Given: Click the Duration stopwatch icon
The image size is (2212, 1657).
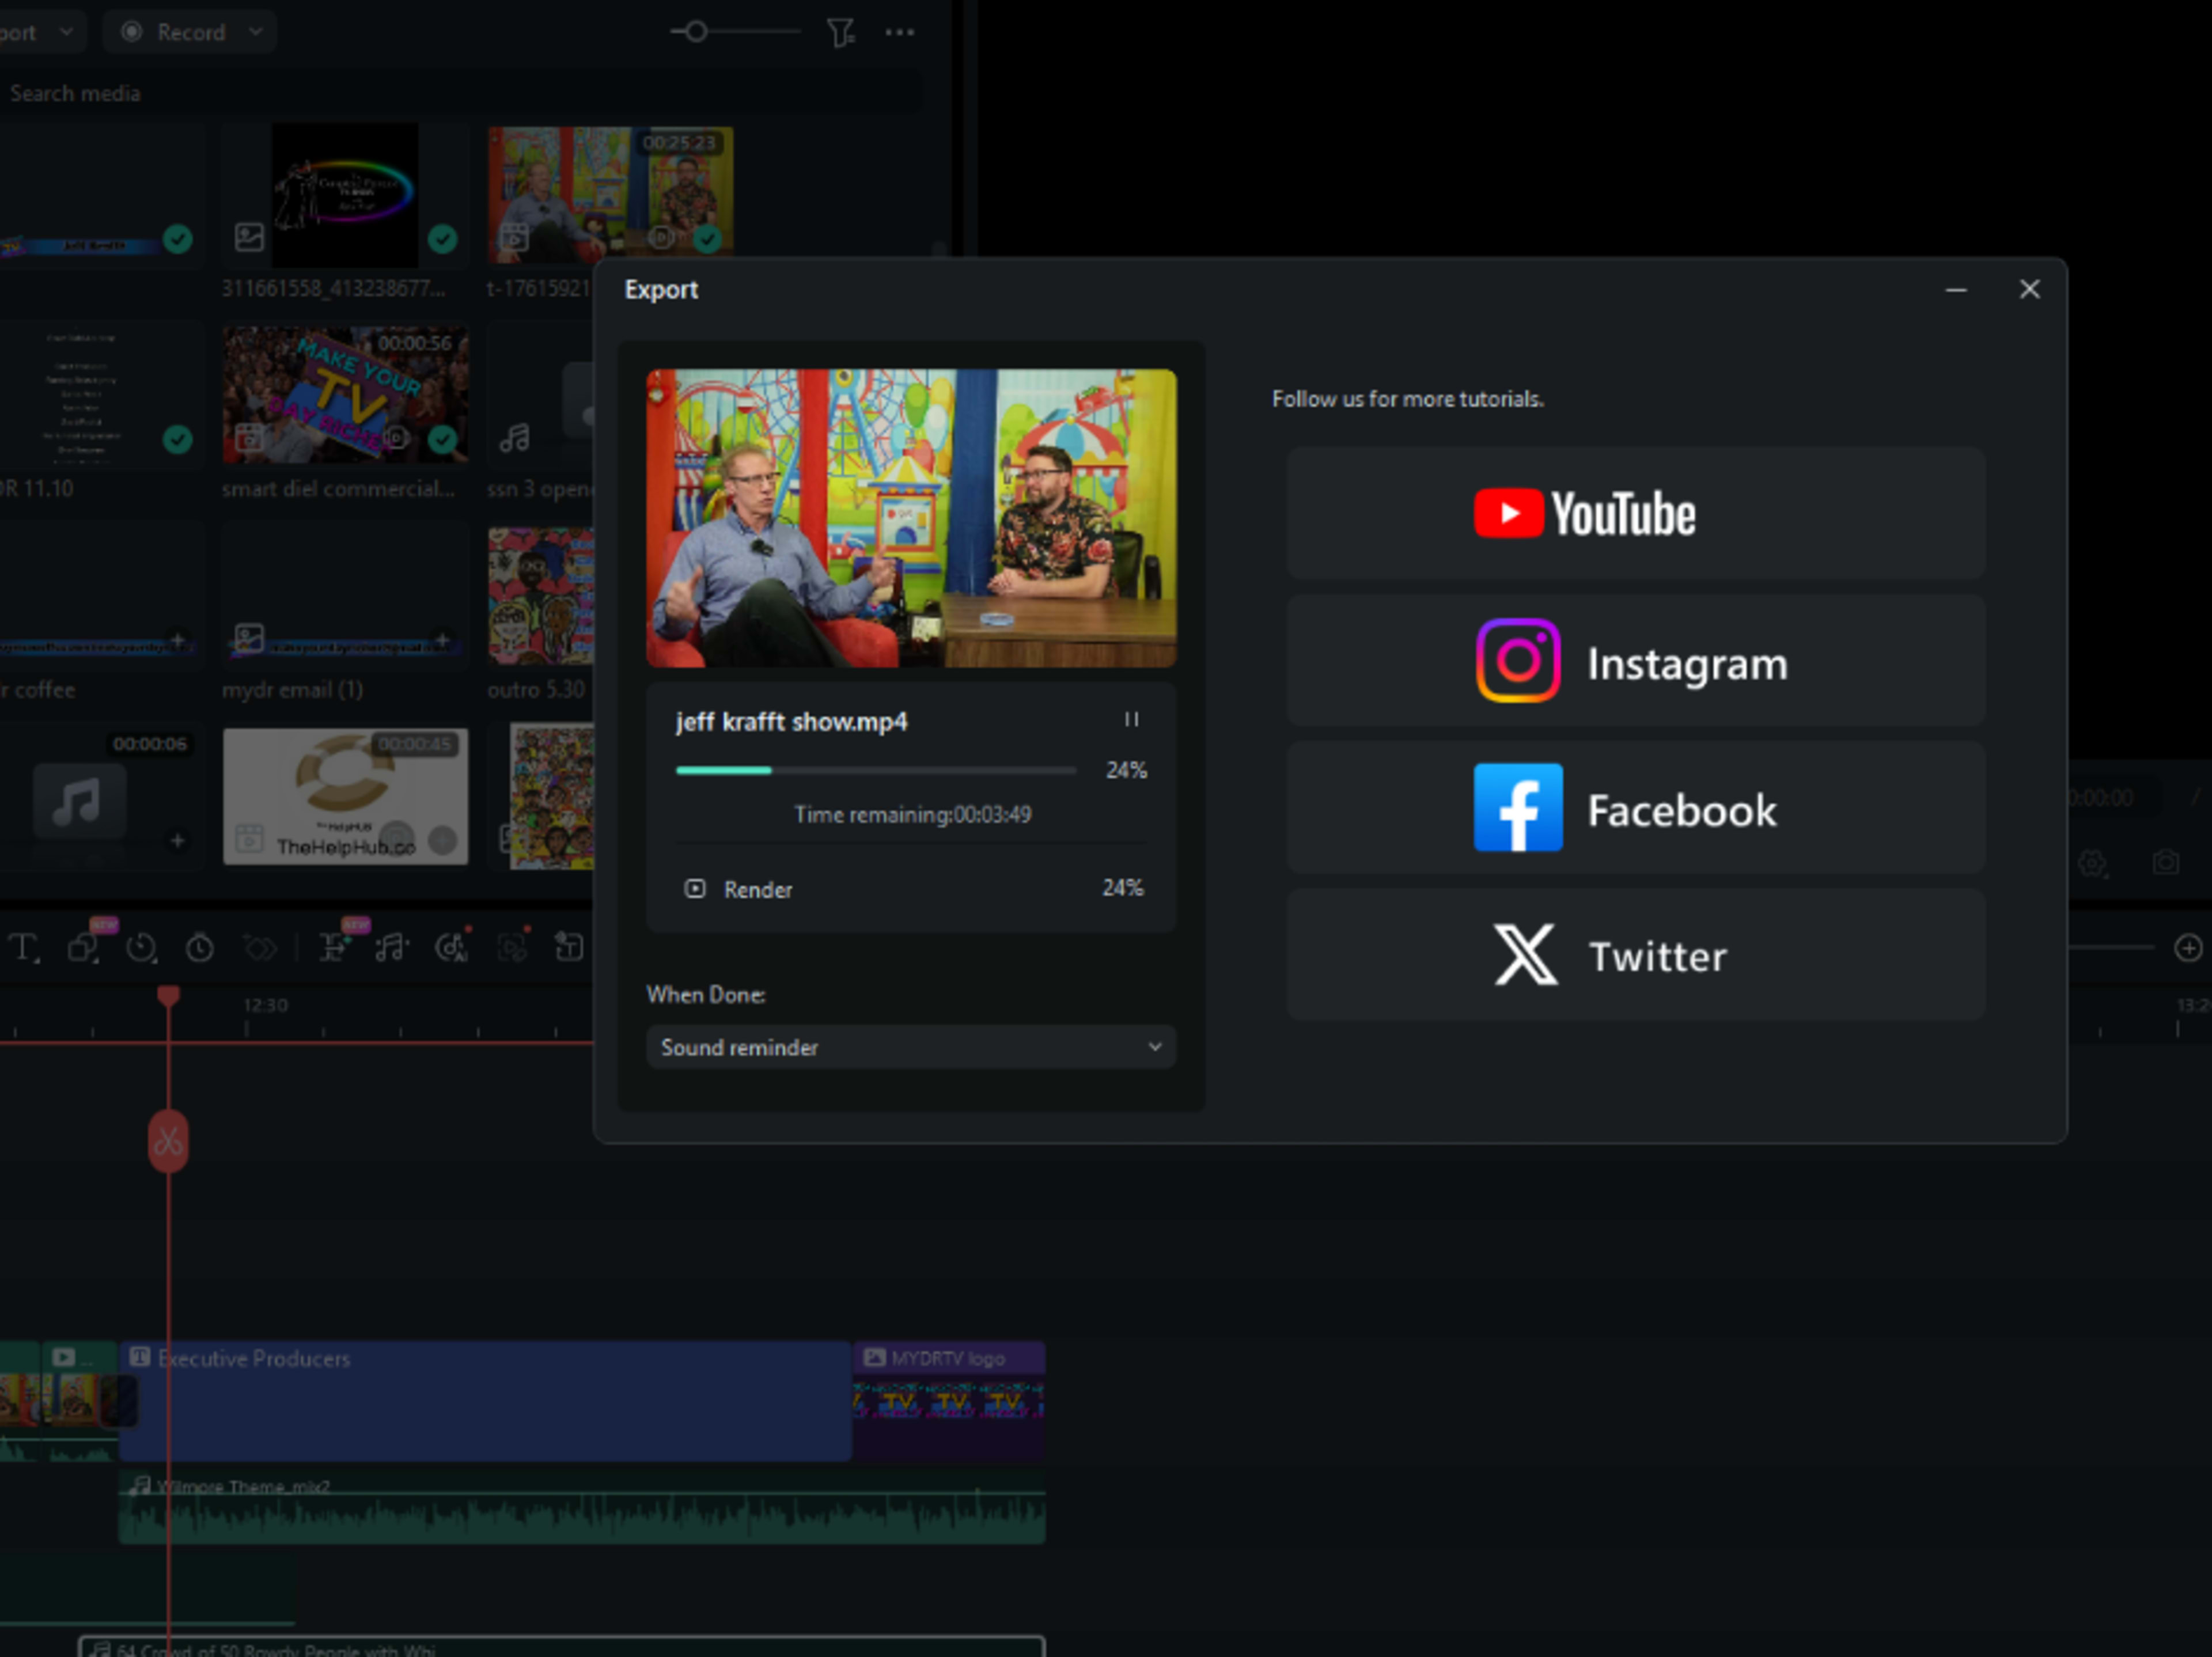Looking at the screenshot, I should point(200,947).
